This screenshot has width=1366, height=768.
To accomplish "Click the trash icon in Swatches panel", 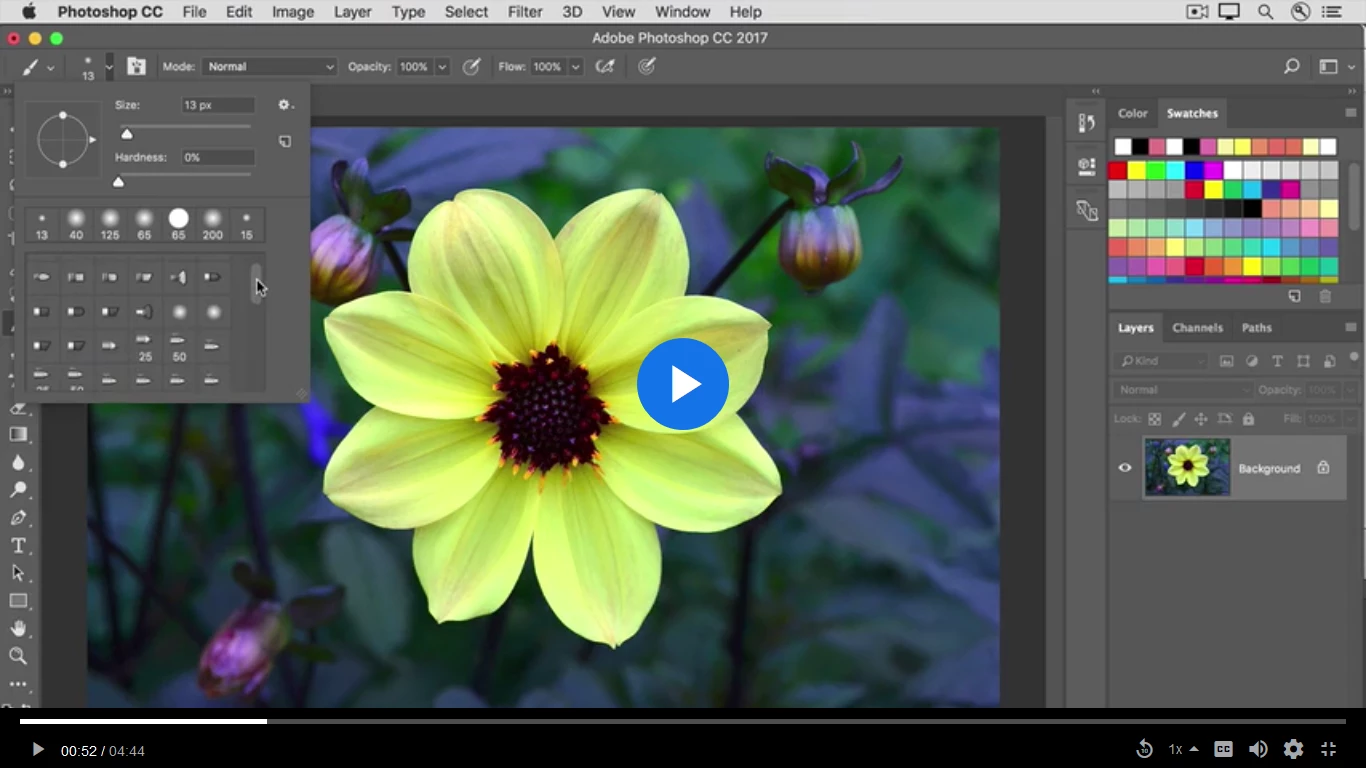I will coord(1325,296).
